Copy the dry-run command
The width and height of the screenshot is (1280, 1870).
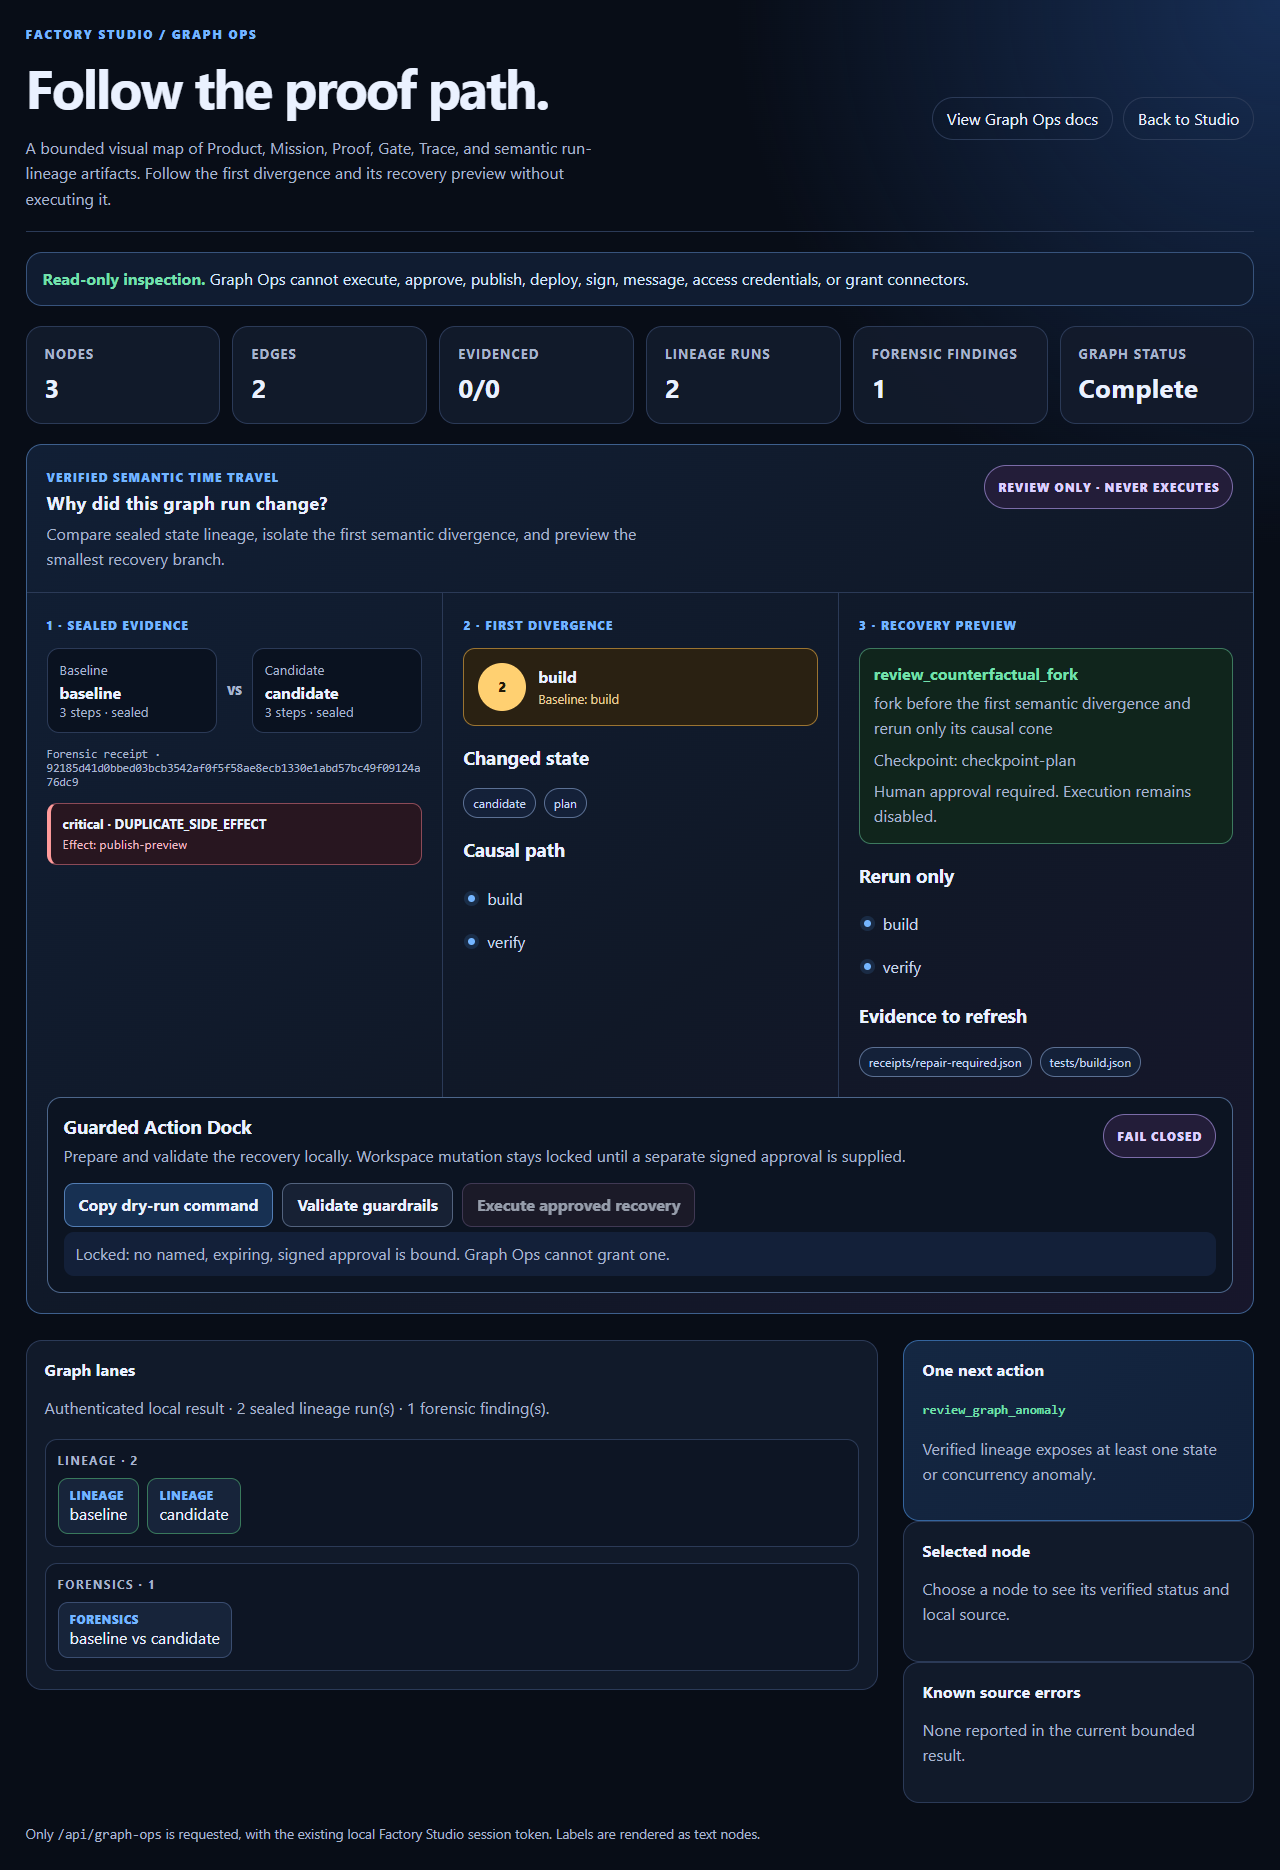coord(168,1205)
